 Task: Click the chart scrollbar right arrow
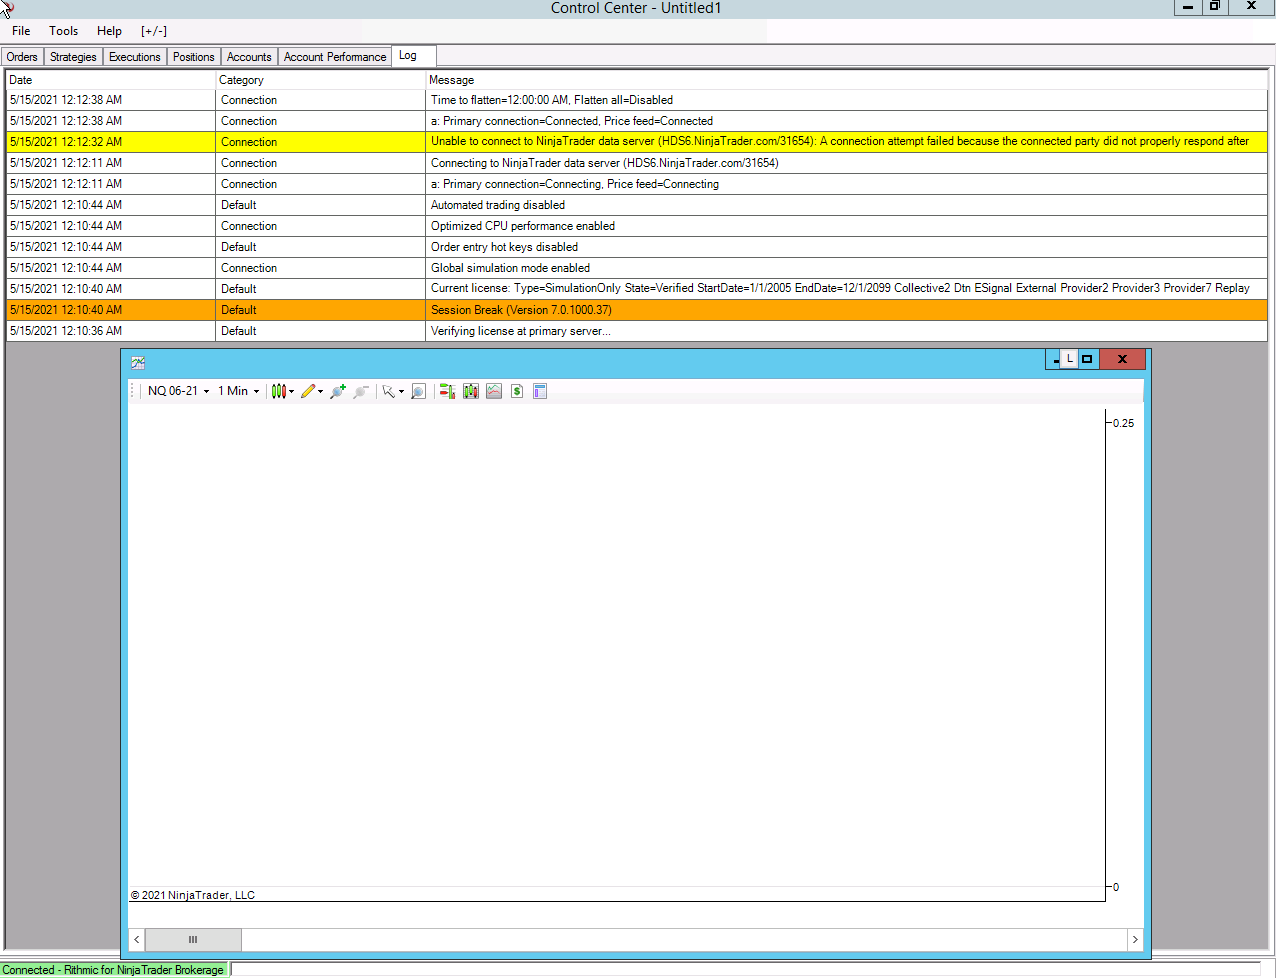1134,940
